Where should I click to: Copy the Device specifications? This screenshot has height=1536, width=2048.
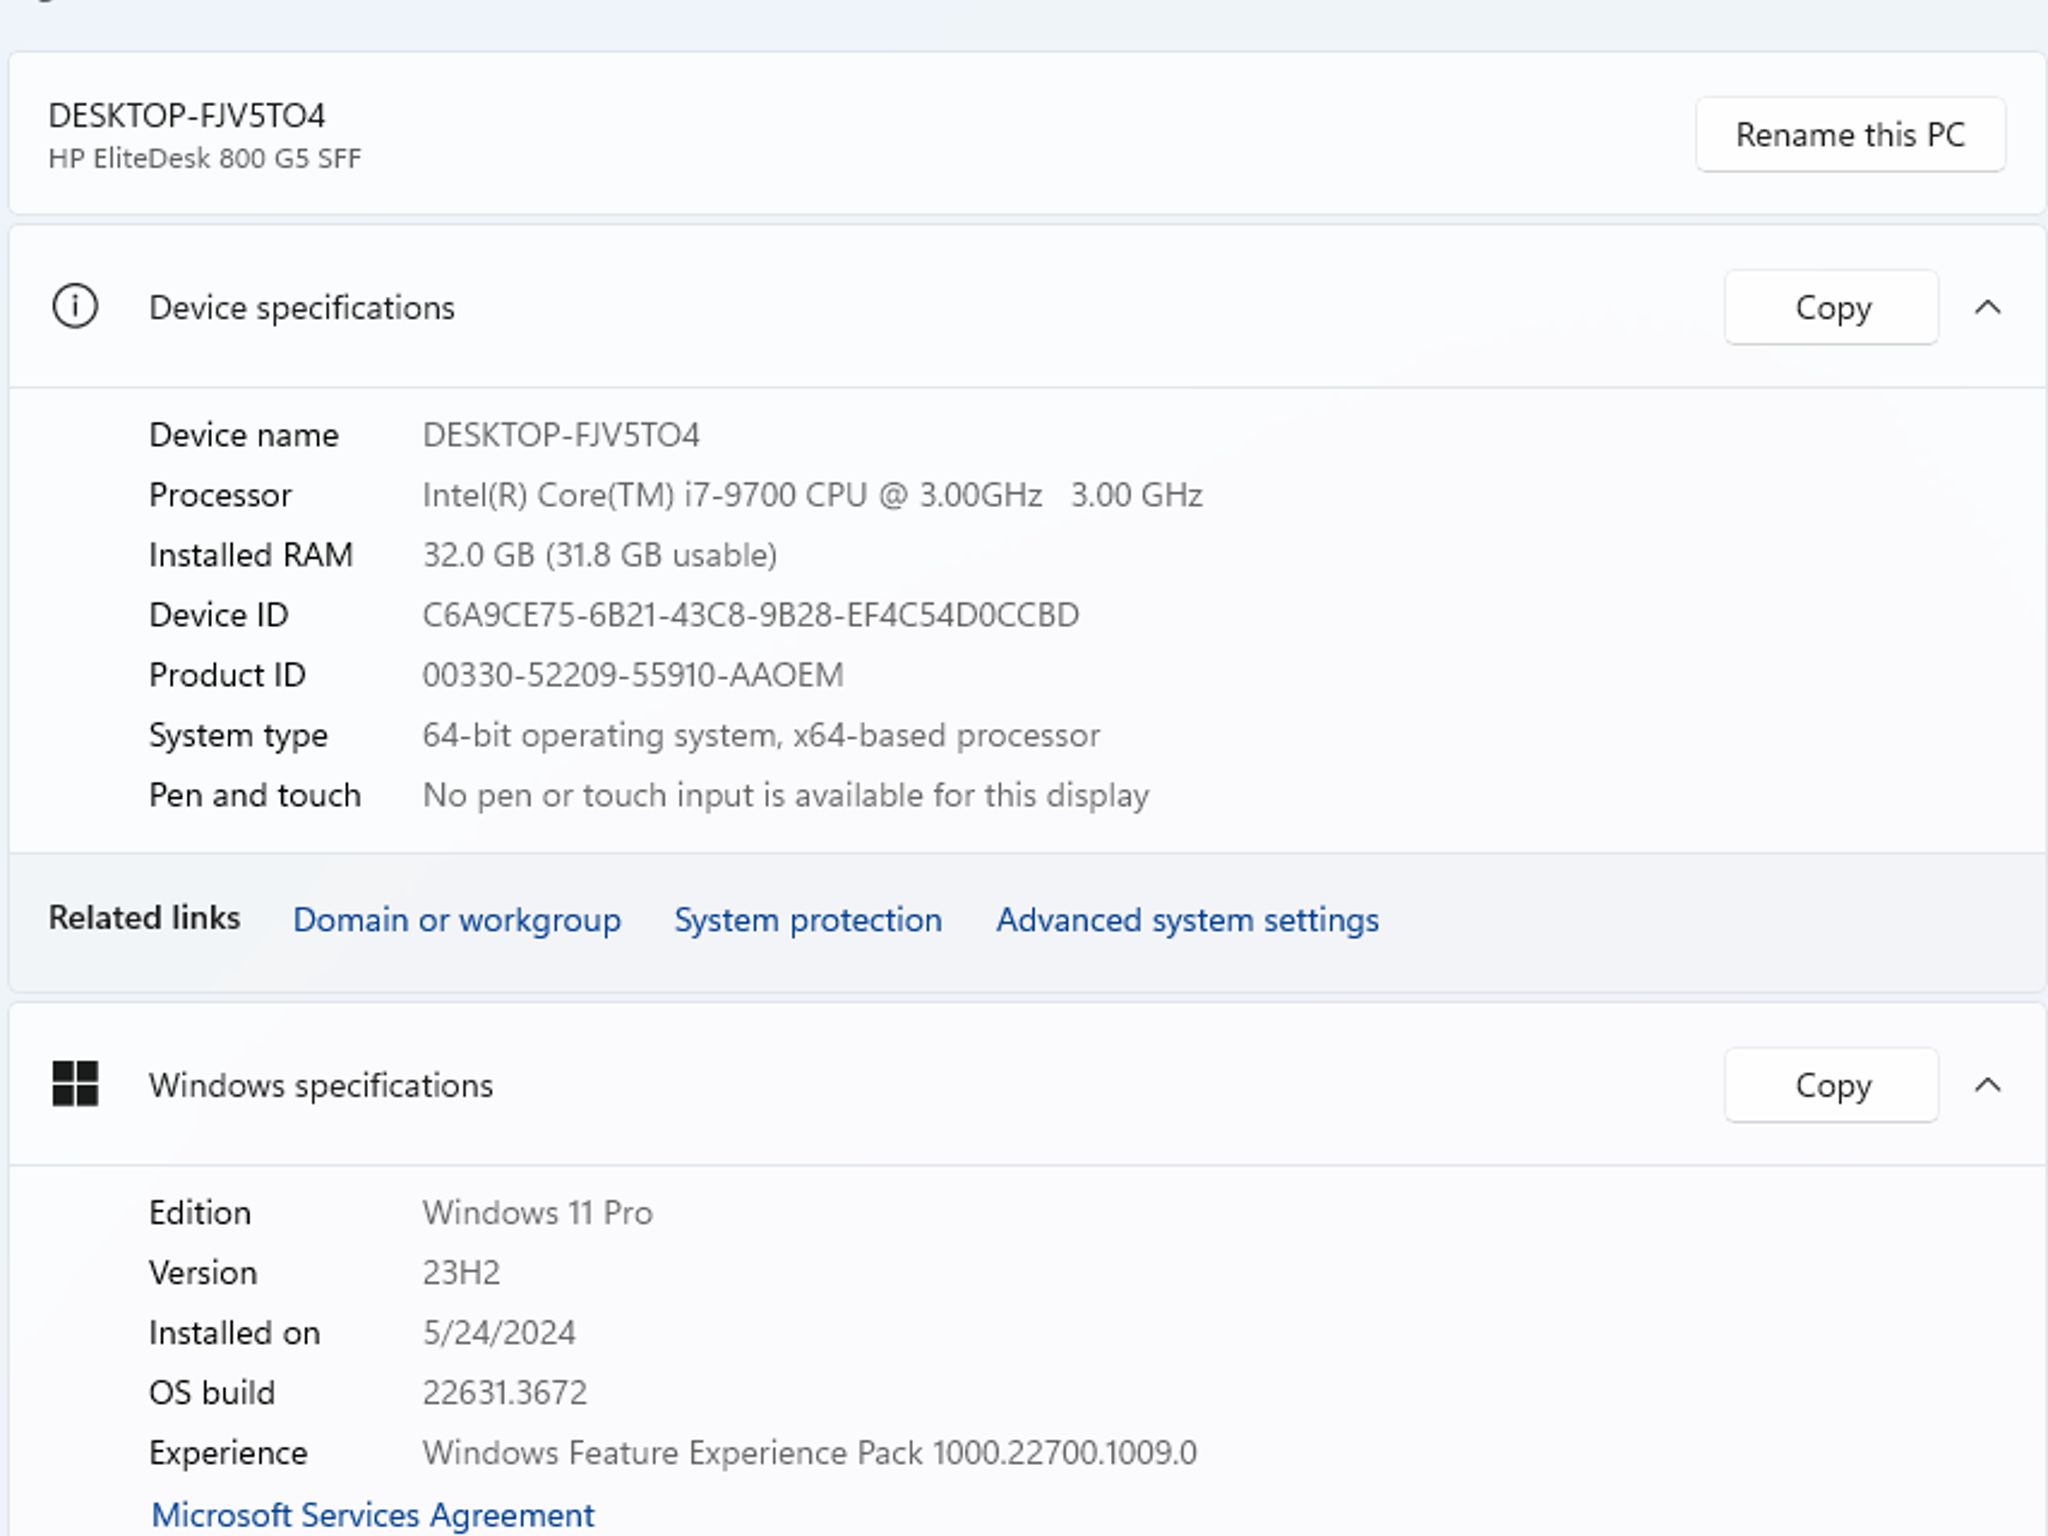(x=1832, y=307)
